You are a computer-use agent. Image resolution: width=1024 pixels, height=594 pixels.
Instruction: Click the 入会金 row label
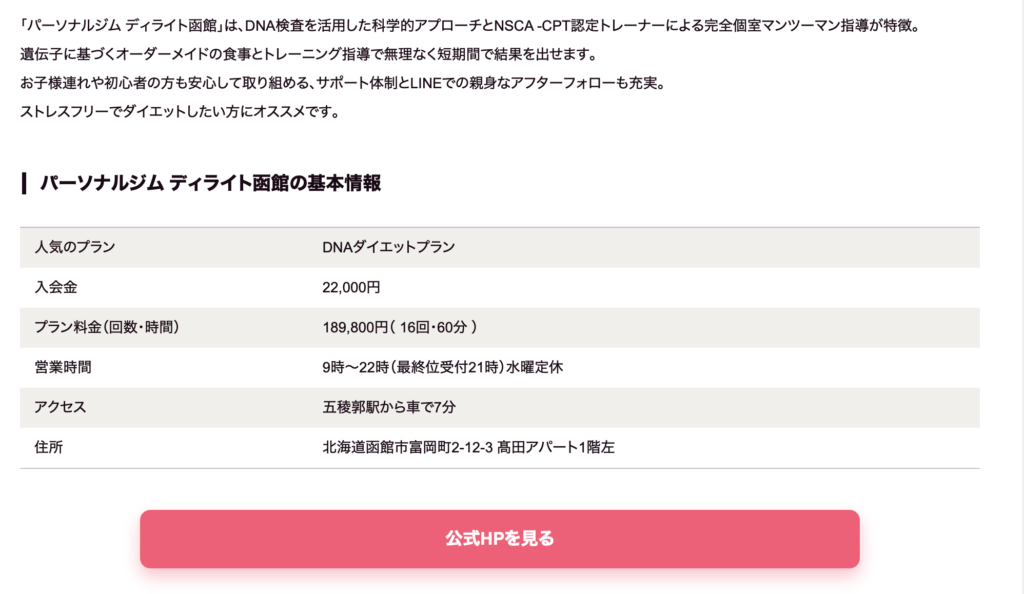pos(56,287)
